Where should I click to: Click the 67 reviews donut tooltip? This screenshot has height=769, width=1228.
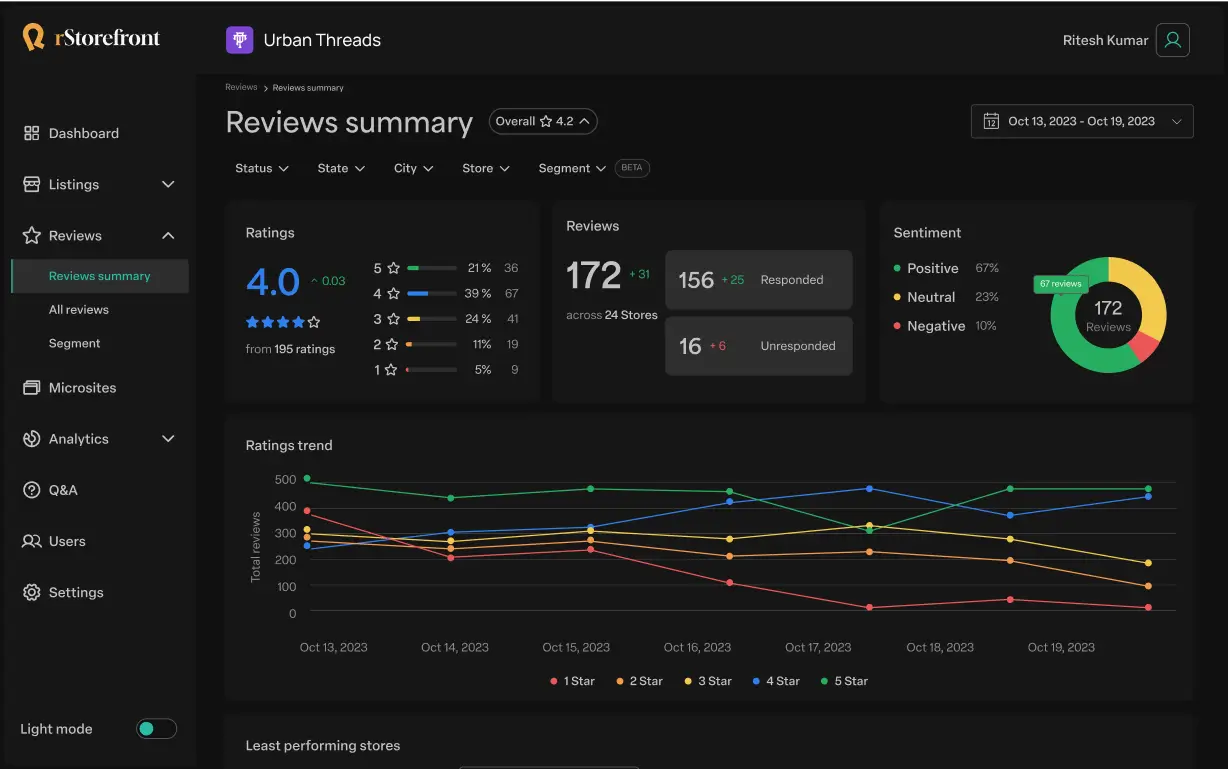click(1060, 284)
